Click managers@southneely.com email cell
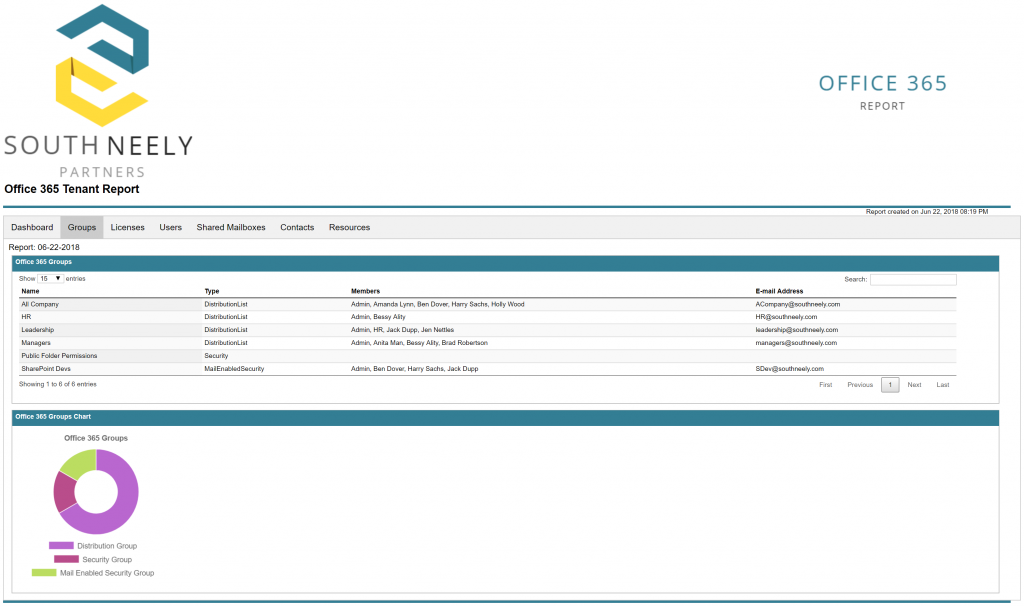The height and width of the screenshot is (607, 1024). tap(796, 343)
